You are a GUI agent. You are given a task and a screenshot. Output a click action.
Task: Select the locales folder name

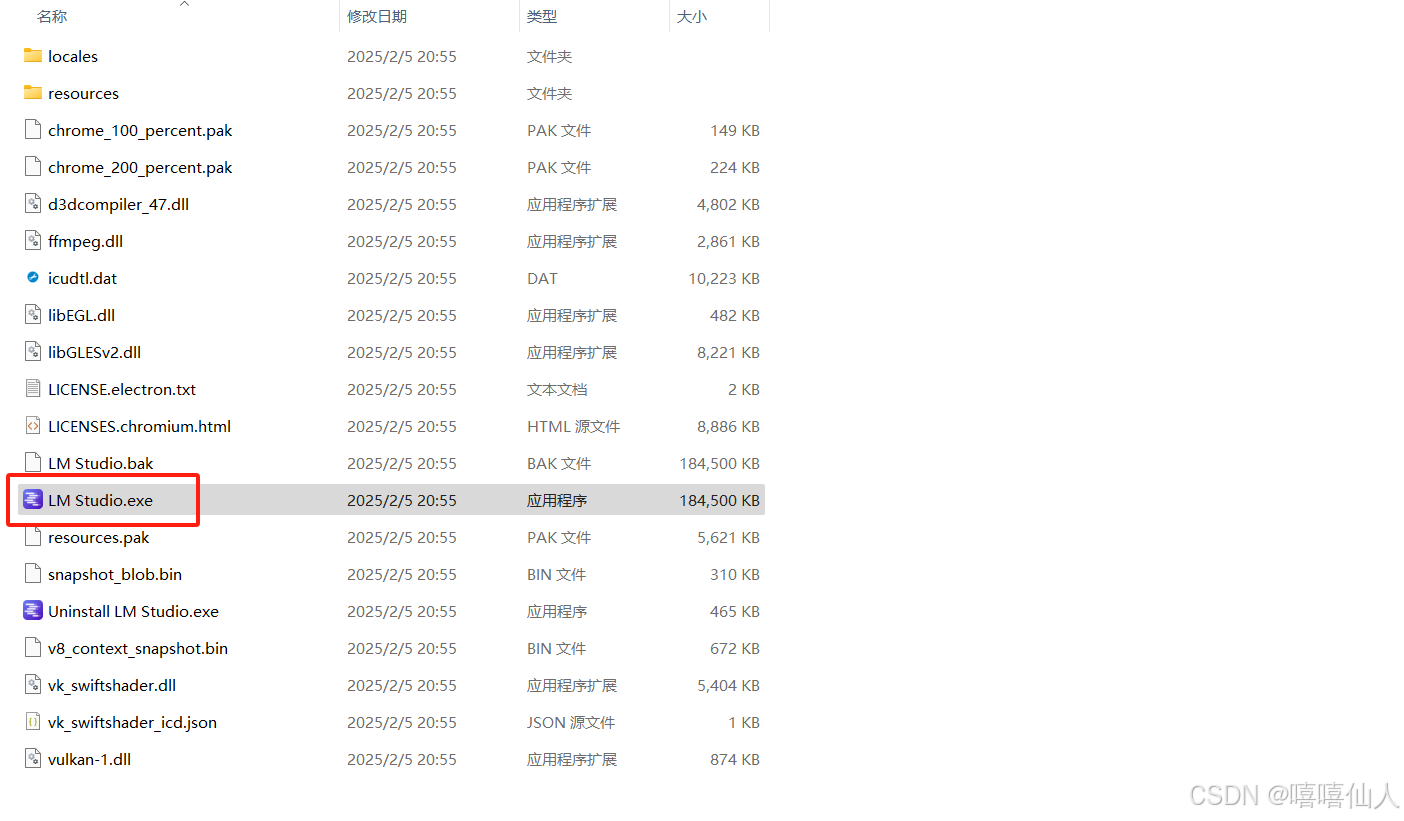coord(73,57)
